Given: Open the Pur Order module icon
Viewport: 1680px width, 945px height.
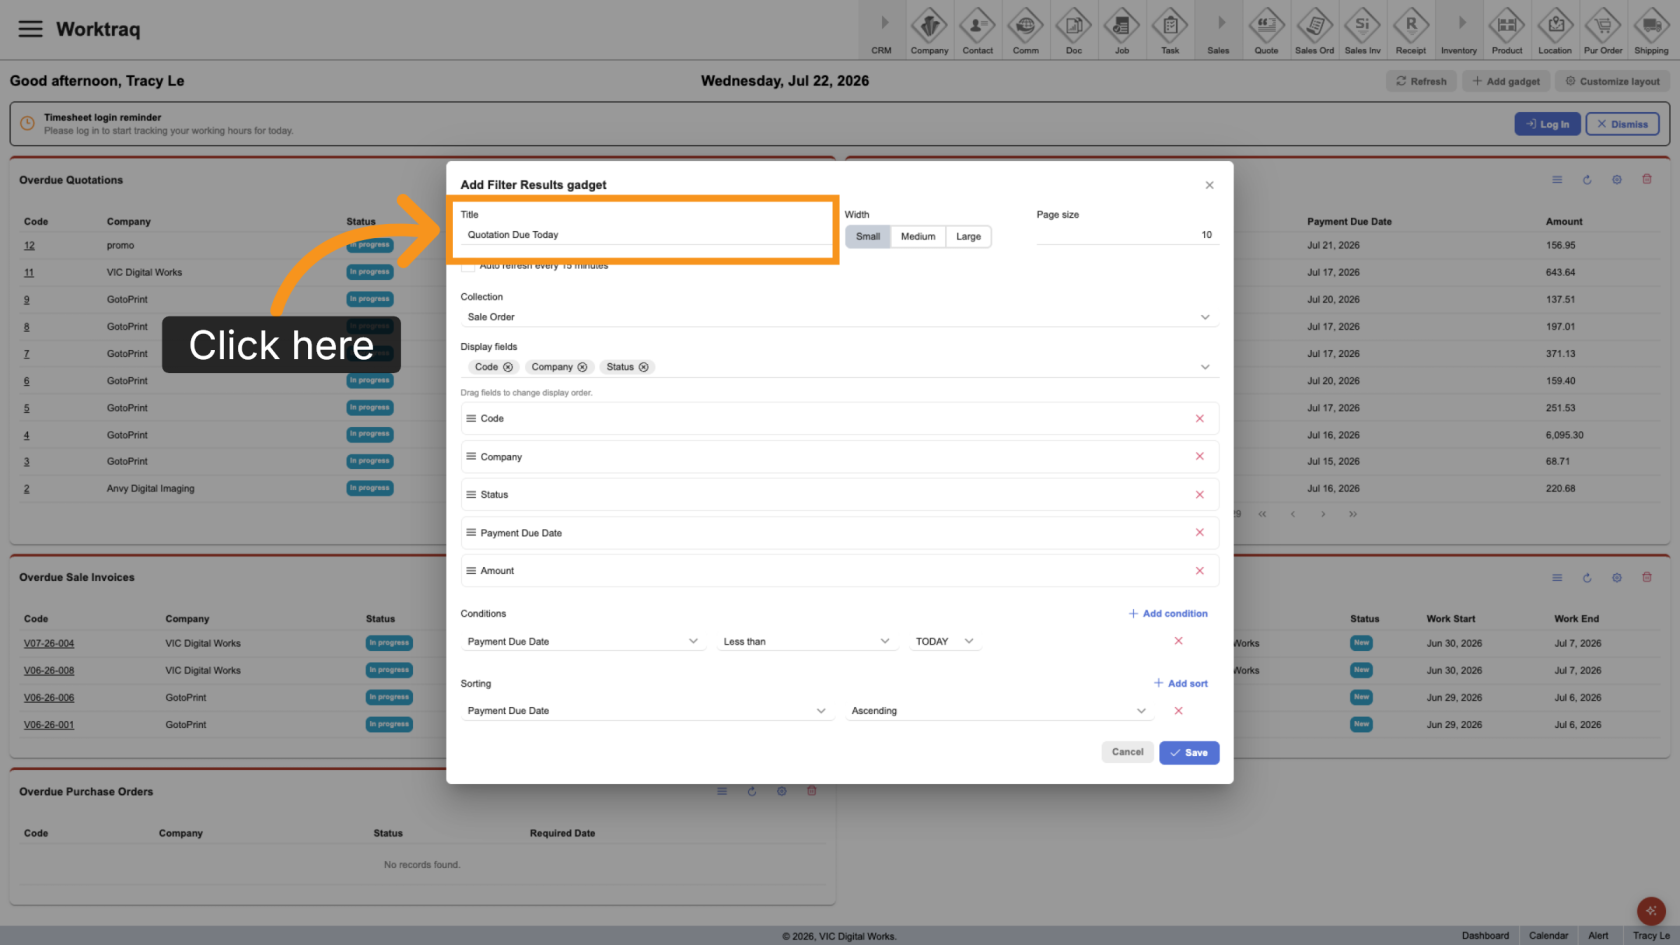Looking at the screenshot, I should coord(1603,30).
